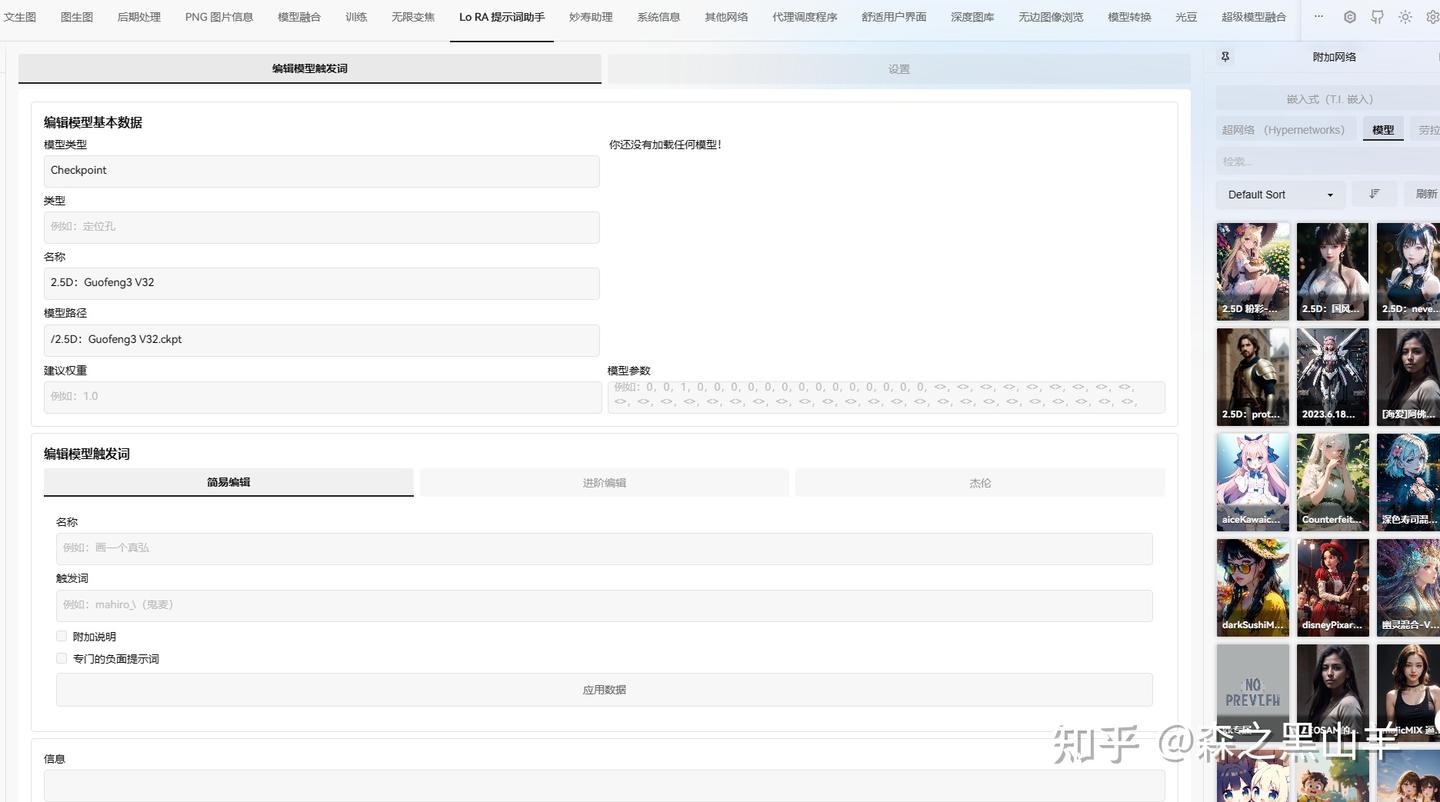Toggle sort order icon beside Default Sort

(1375, 194)
